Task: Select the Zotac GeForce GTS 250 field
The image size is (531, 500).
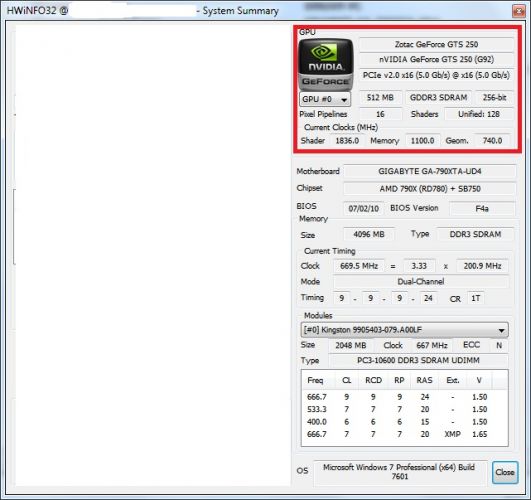Action: click(437, 44)
